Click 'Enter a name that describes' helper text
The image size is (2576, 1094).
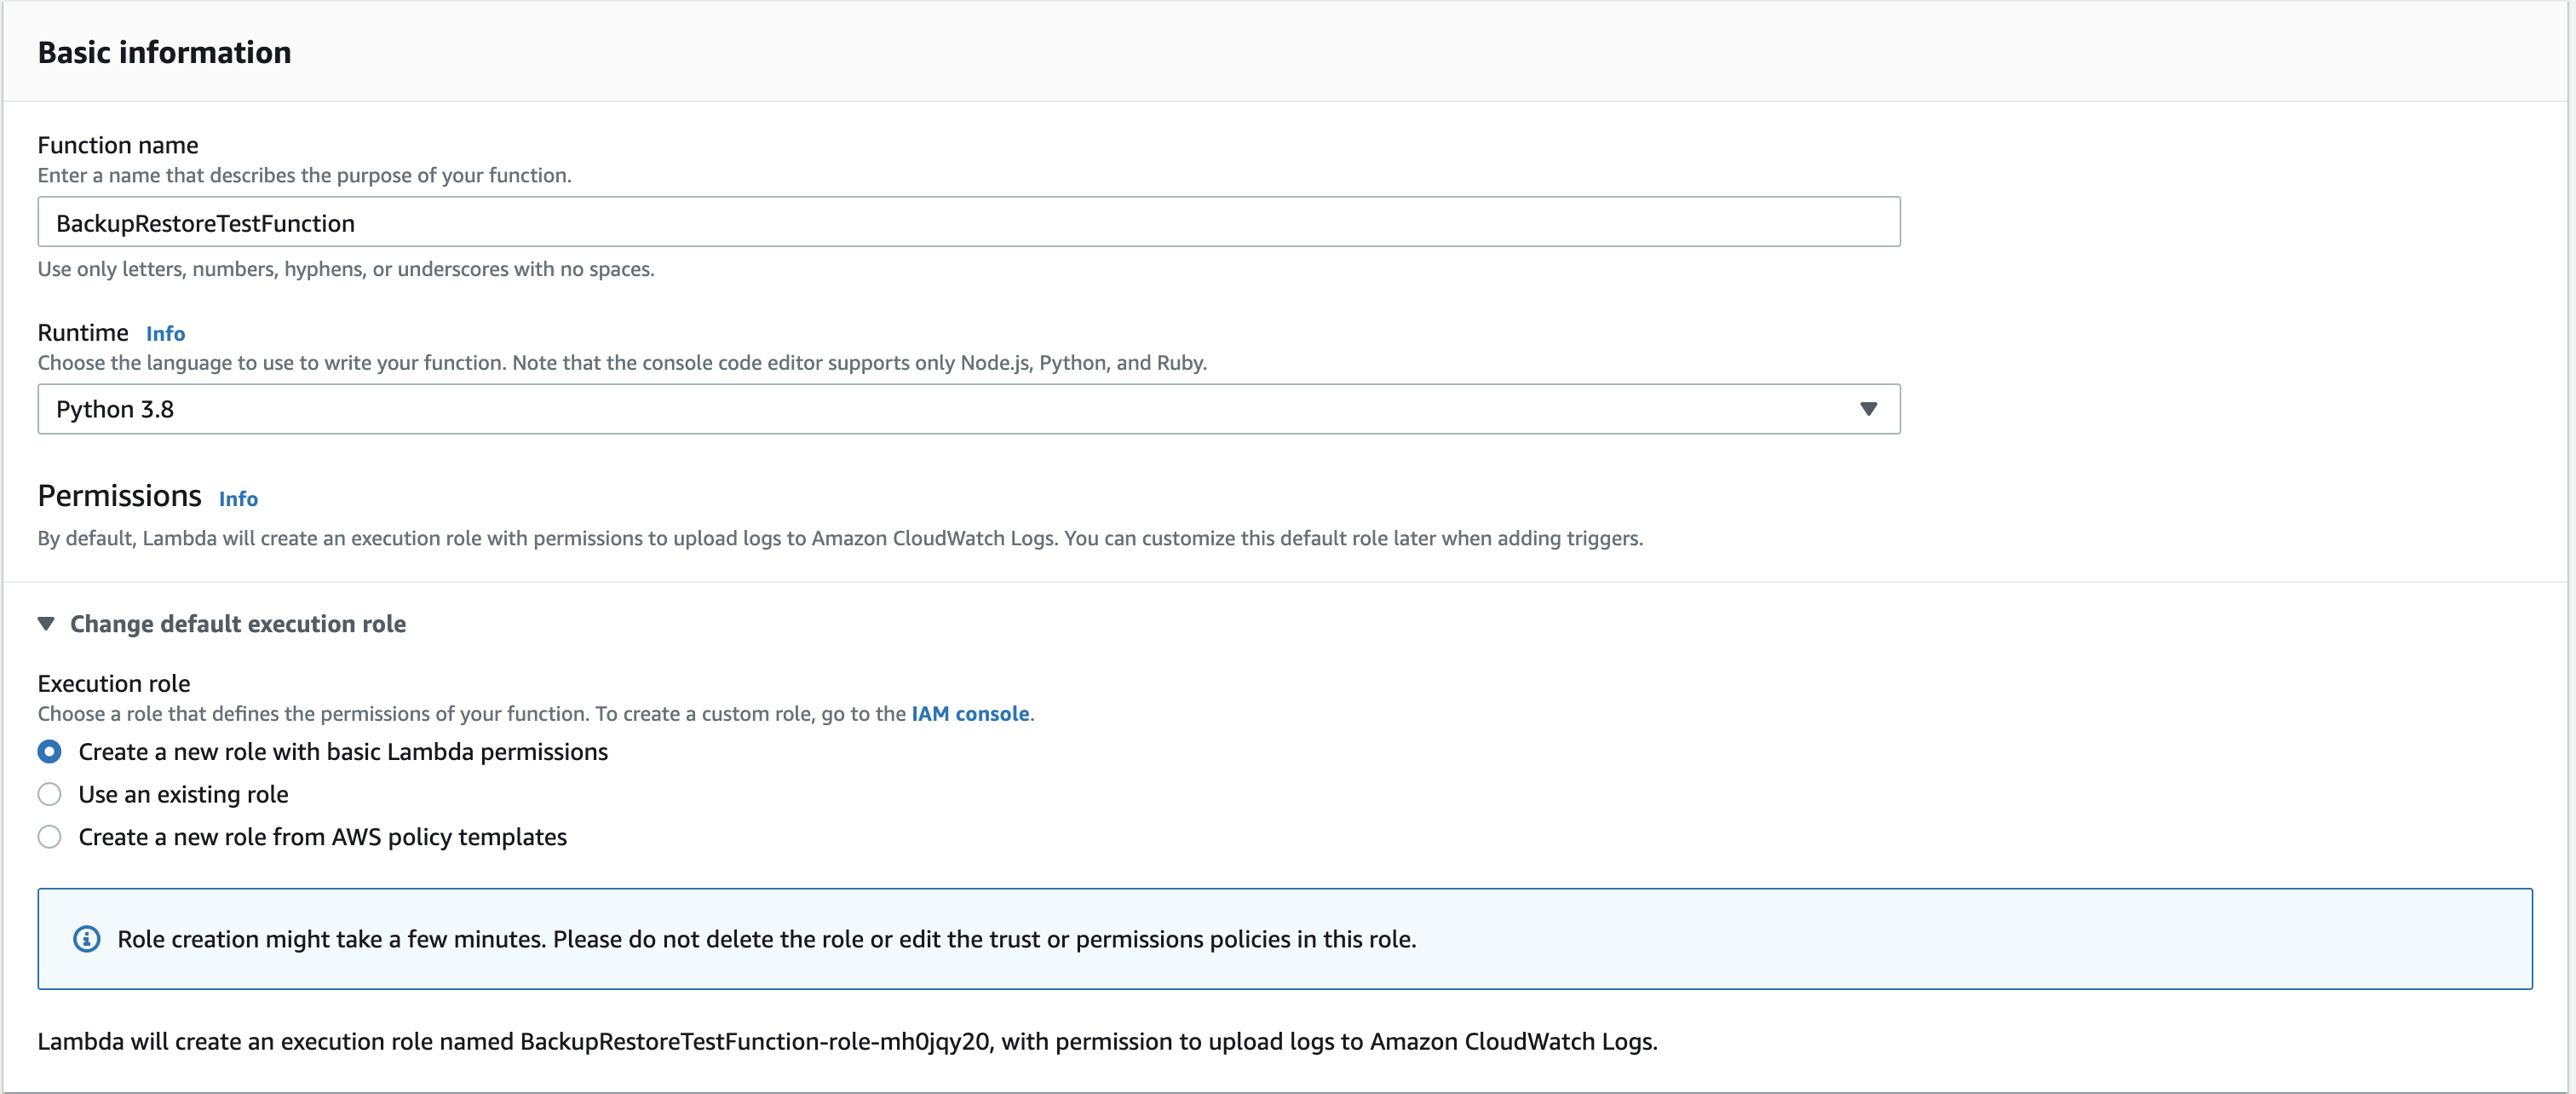point(305,175)
